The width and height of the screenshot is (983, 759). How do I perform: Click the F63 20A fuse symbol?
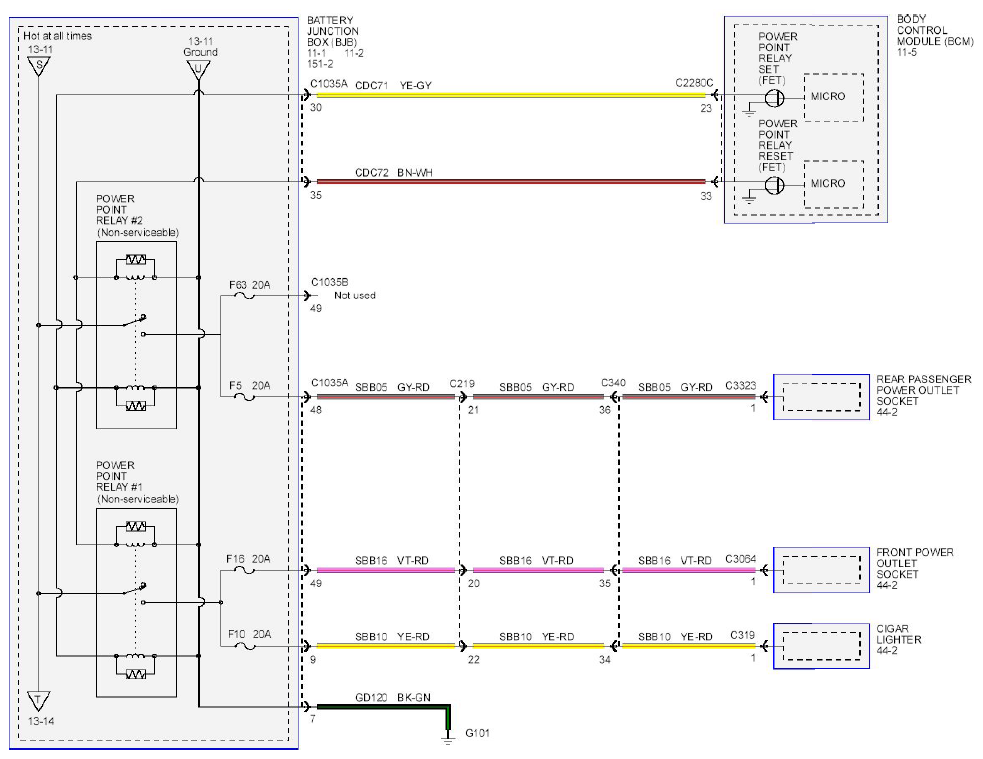244,295
